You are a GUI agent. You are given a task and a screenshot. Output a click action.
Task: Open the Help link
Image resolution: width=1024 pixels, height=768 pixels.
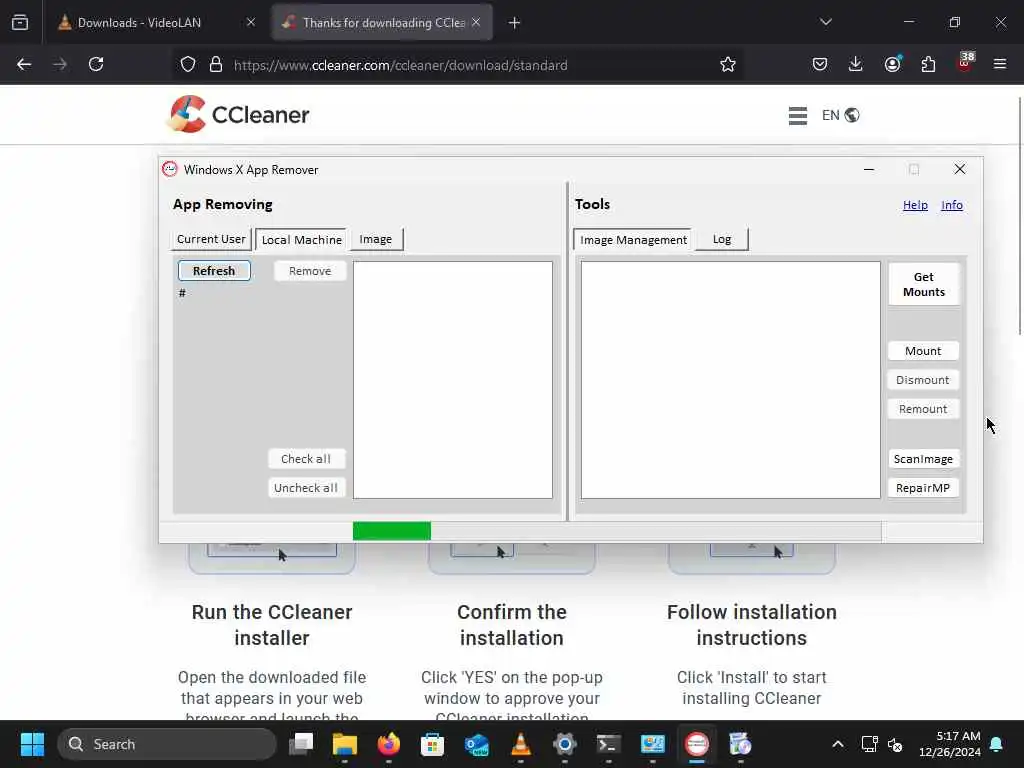pos(915,205)
